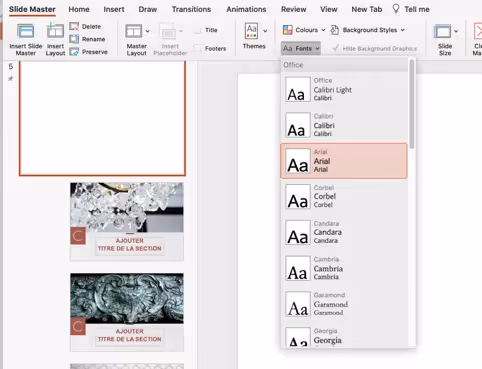Expand the Slide Size dropdown arrow
Viewport: 482px width, 369px height.
[456, 31]
